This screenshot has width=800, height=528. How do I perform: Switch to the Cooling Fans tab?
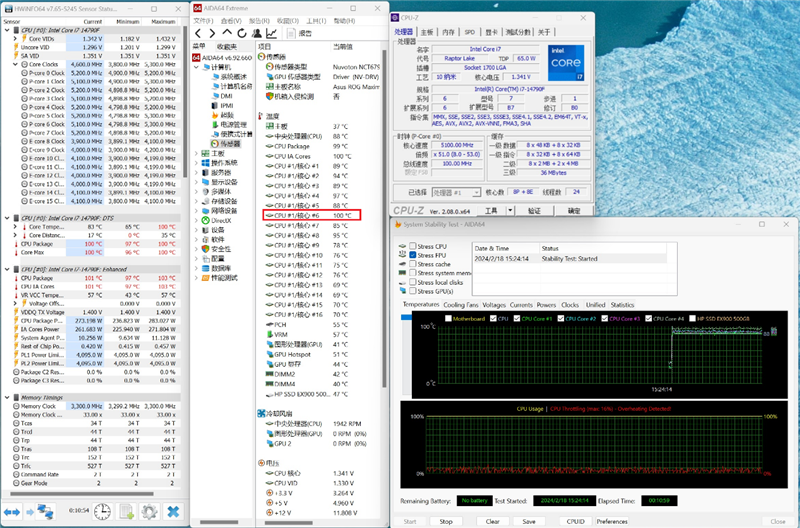[x=461, y=305]
